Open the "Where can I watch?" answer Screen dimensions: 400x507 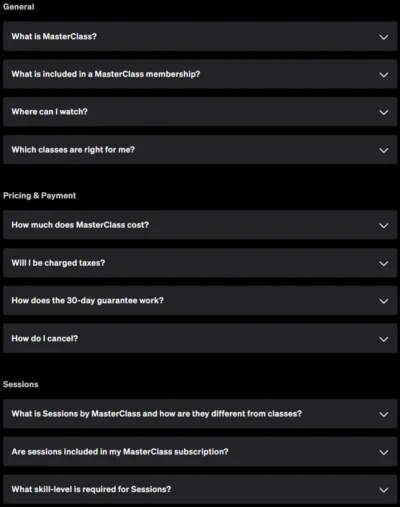pos(200,112)
